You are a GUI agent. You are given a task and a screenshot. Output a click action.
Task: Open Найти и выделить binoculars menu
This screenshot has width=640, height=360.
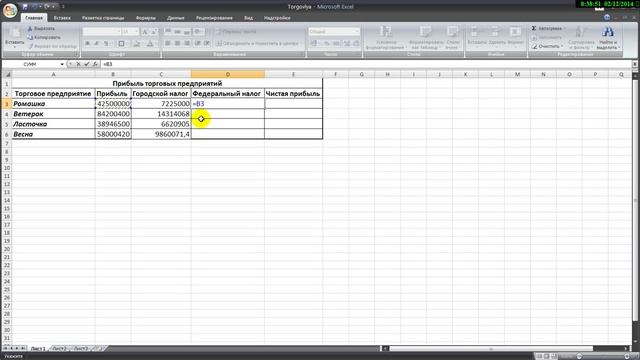coord(607,38)
